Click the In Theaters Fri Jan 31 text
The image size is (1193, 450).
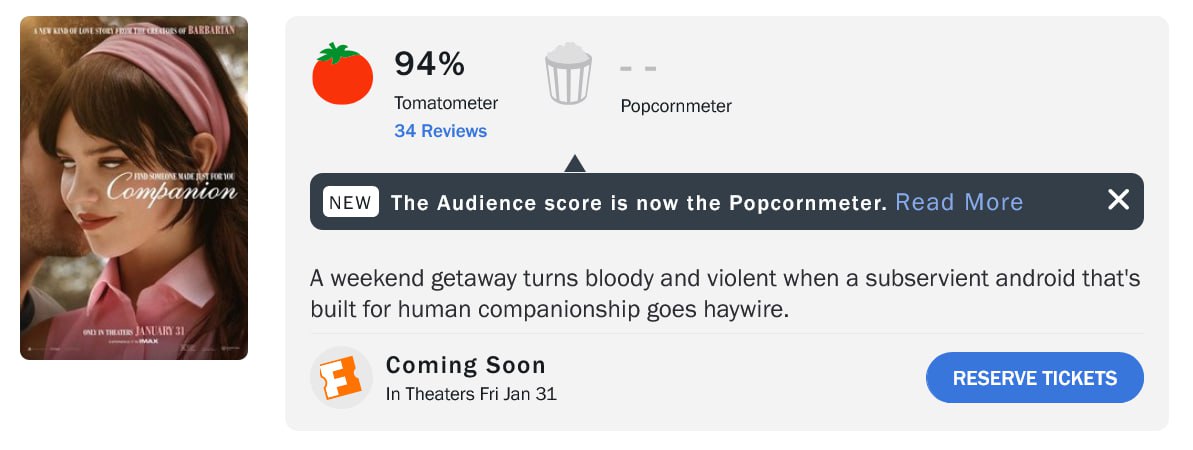click(471, 394)
